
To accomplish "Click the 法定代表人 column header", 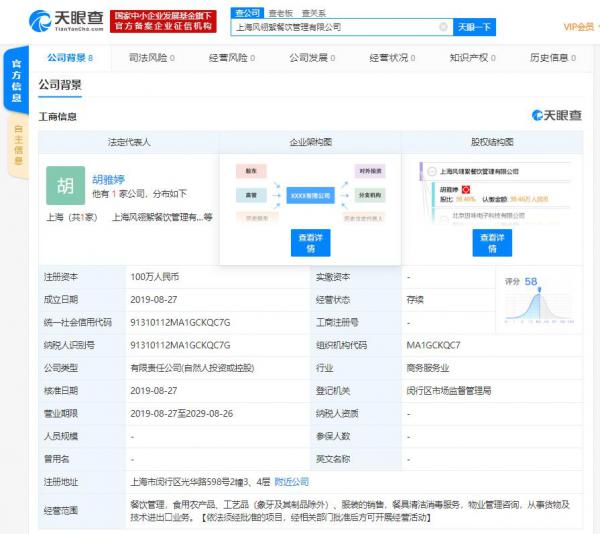I will pos(129,142).
